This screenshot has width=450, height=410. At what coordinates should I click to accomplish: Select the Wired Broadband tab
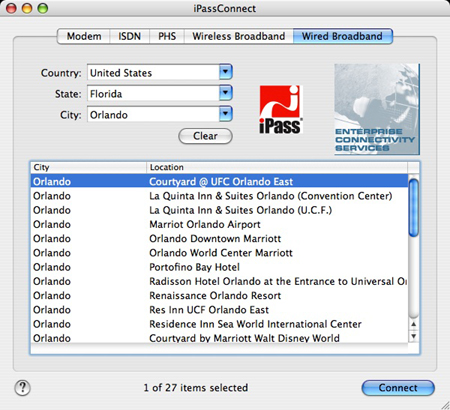342,36
